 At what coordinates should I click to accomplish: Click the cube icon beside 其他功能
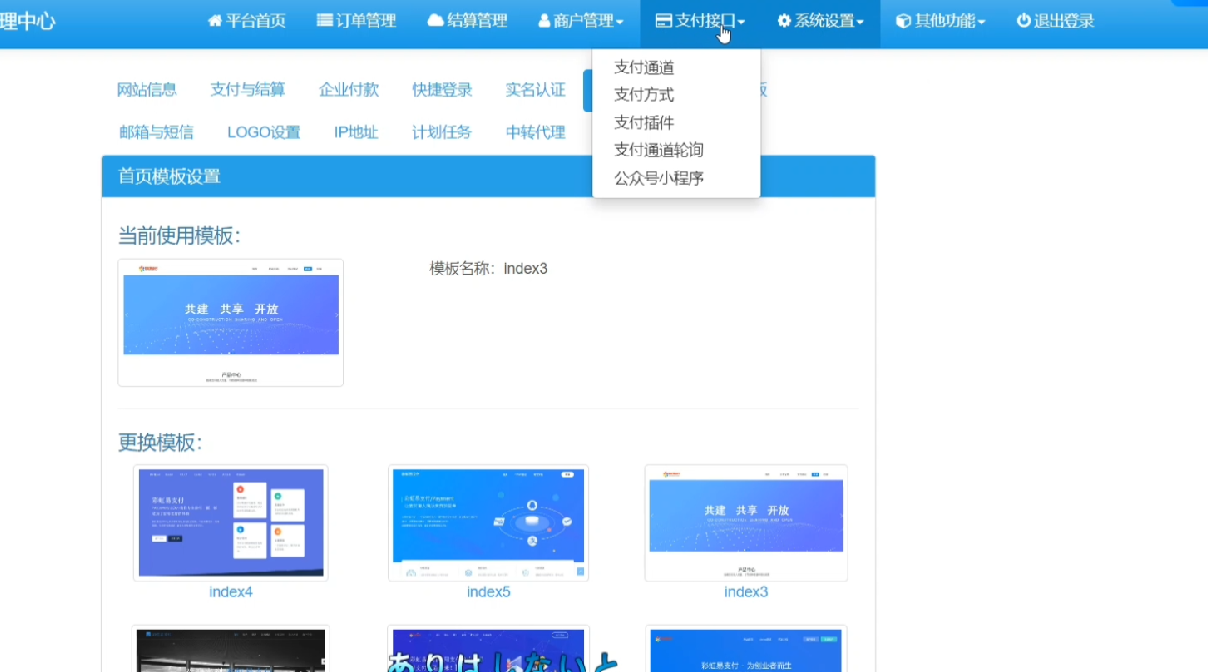pyautogui.click(x=903, y=21)
